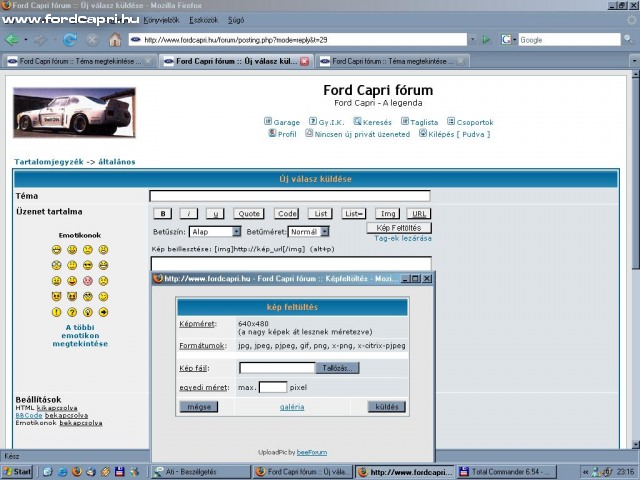Screen dimensions: 640x480
Task: Insert the lightbulb idea emoticon
Action: [x=88, y=312]
